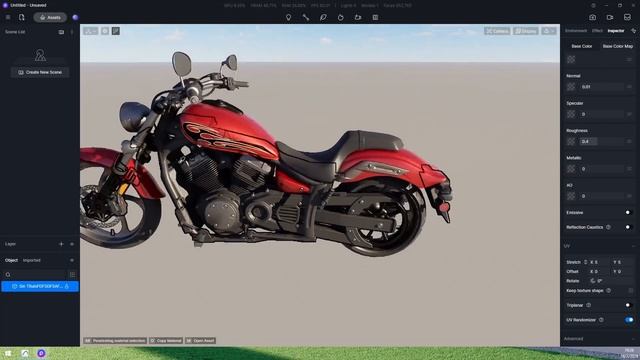Switch to the Environment tab
The height and width of the screenshot is (360, 640).
click(x=576, y=31)
